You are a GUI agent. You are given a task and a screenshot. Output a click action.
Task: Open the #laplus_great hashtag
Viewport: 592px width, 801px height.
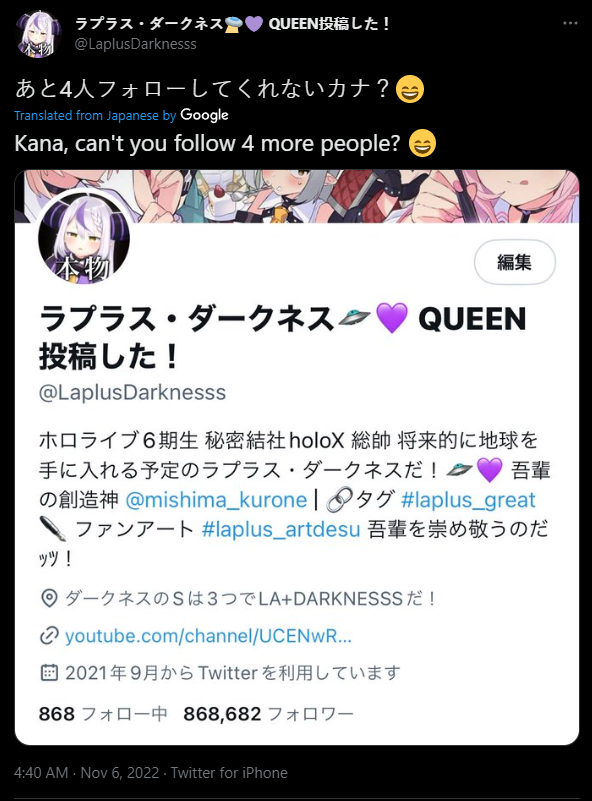tap(468, 500)
